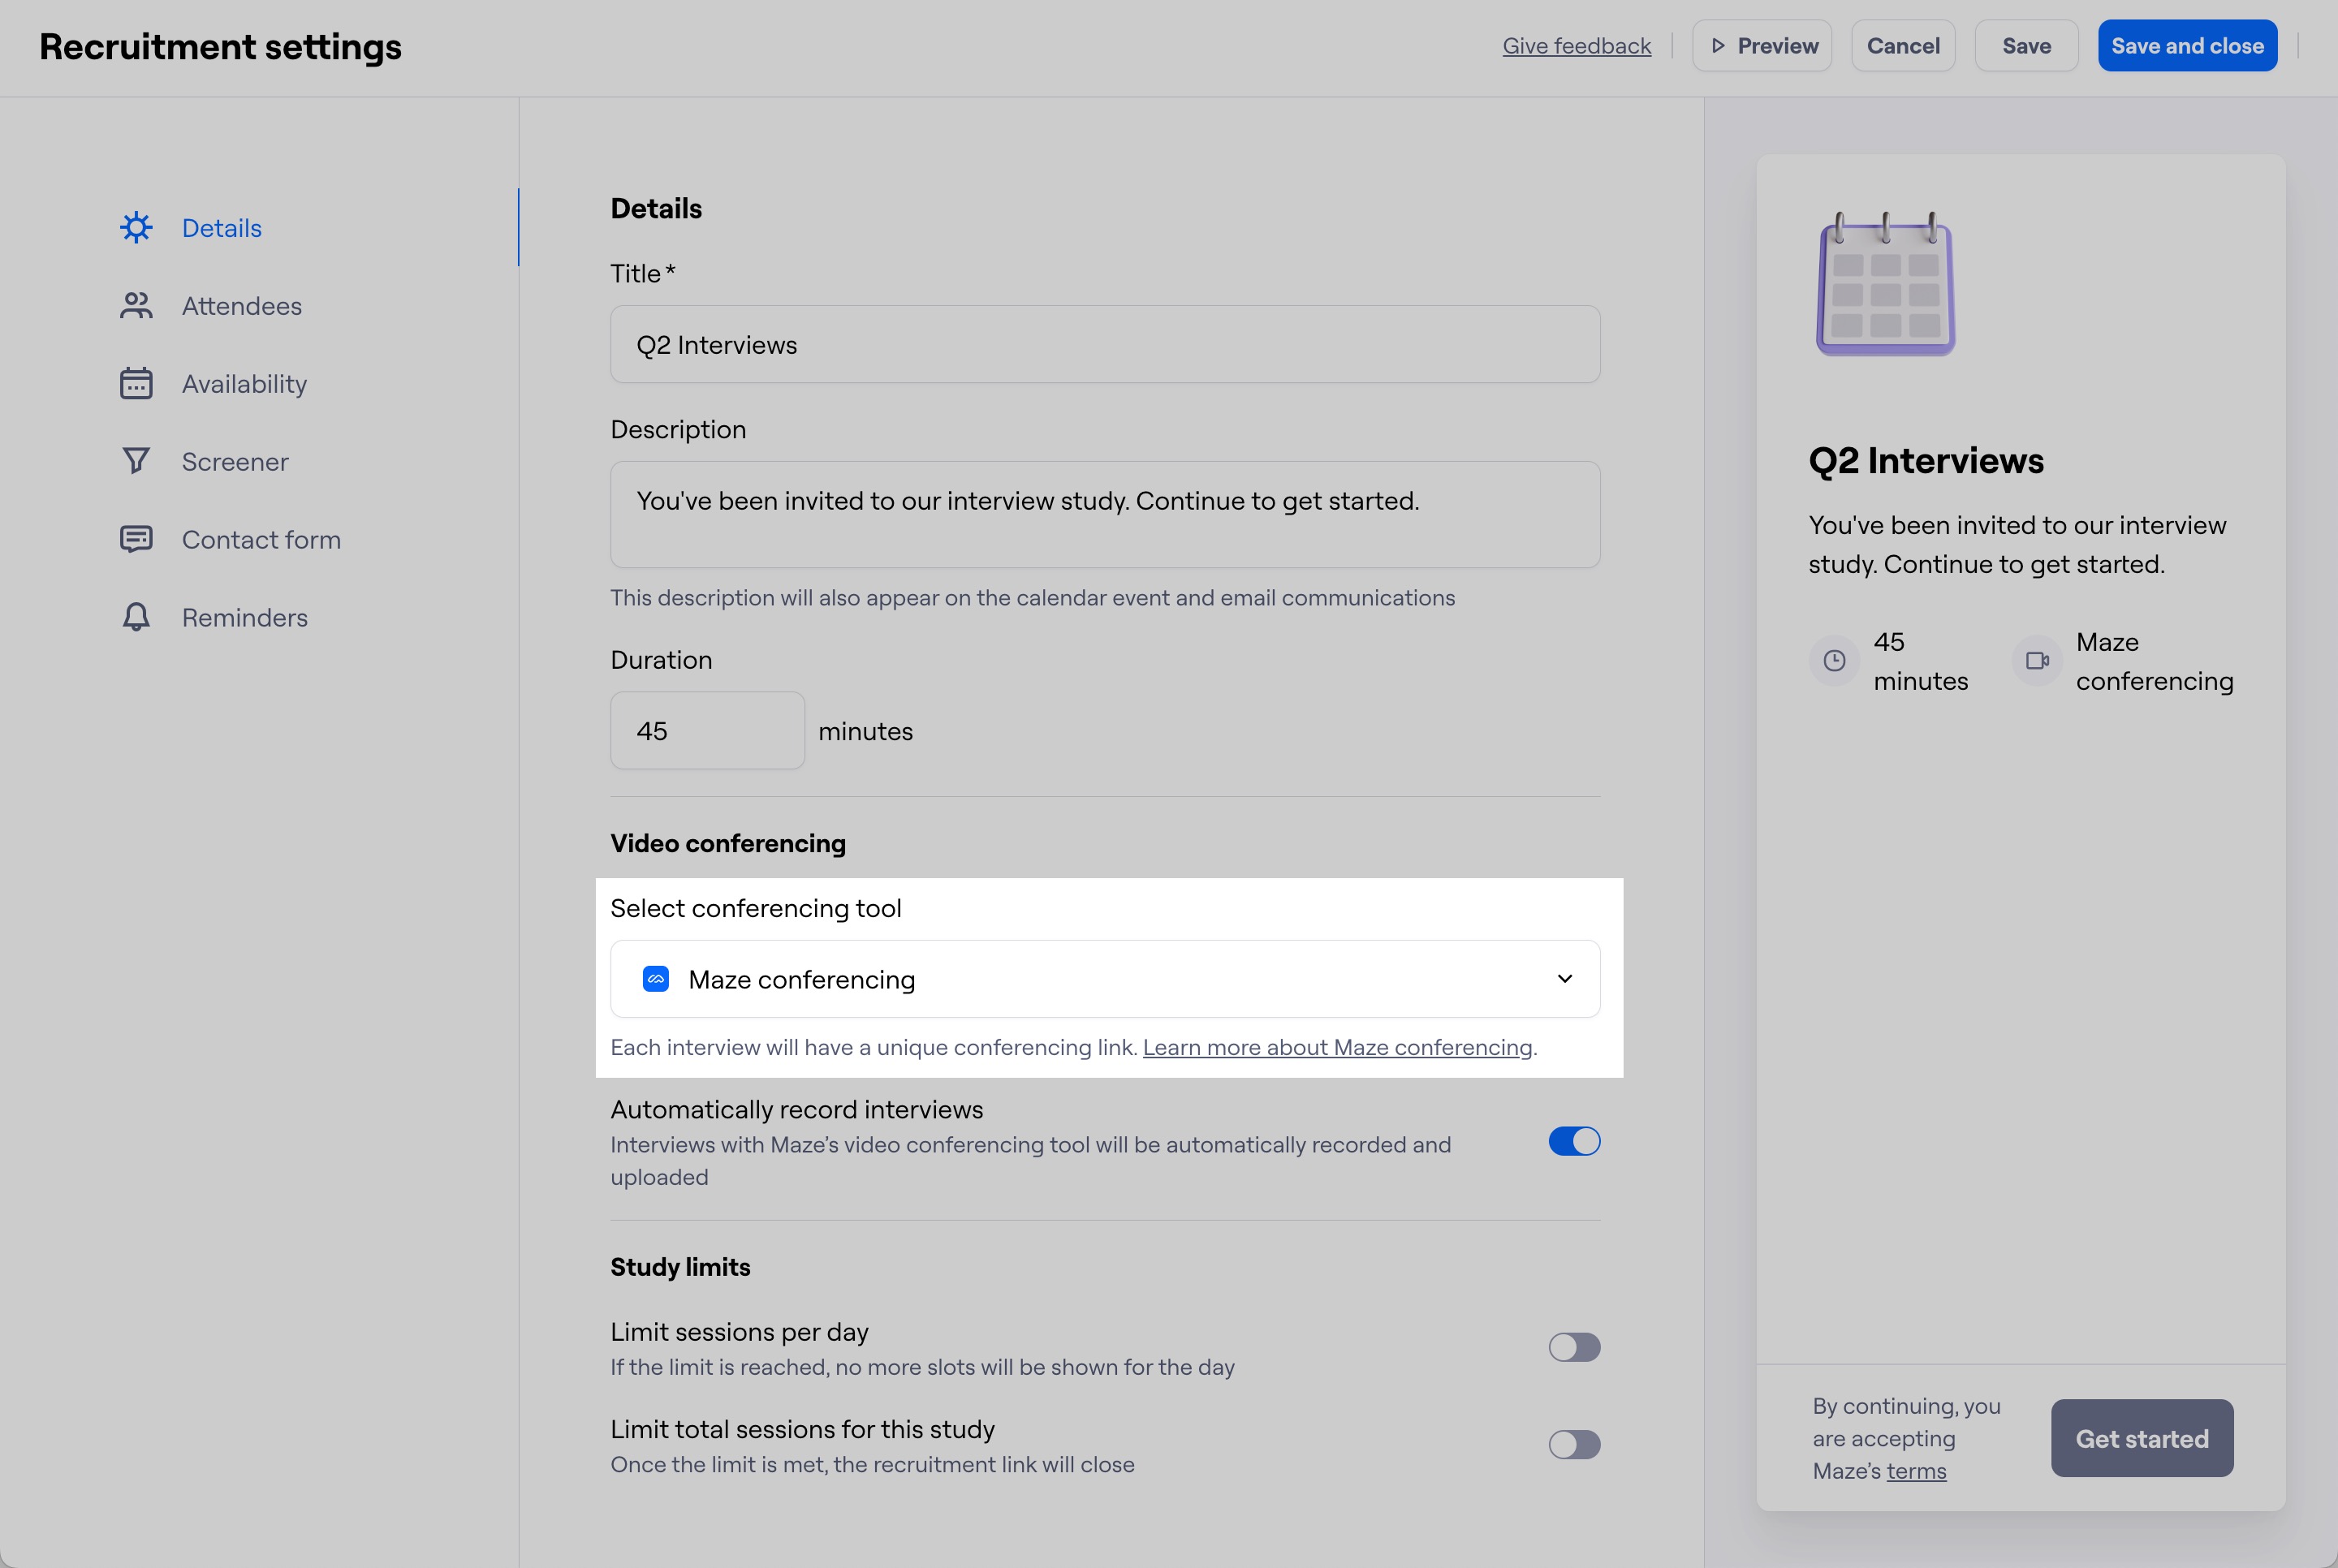Image resolution: width=2338 pixels, height=1568 pixels.
Task: Click the Contact form message icon
Action: point(136,539)
